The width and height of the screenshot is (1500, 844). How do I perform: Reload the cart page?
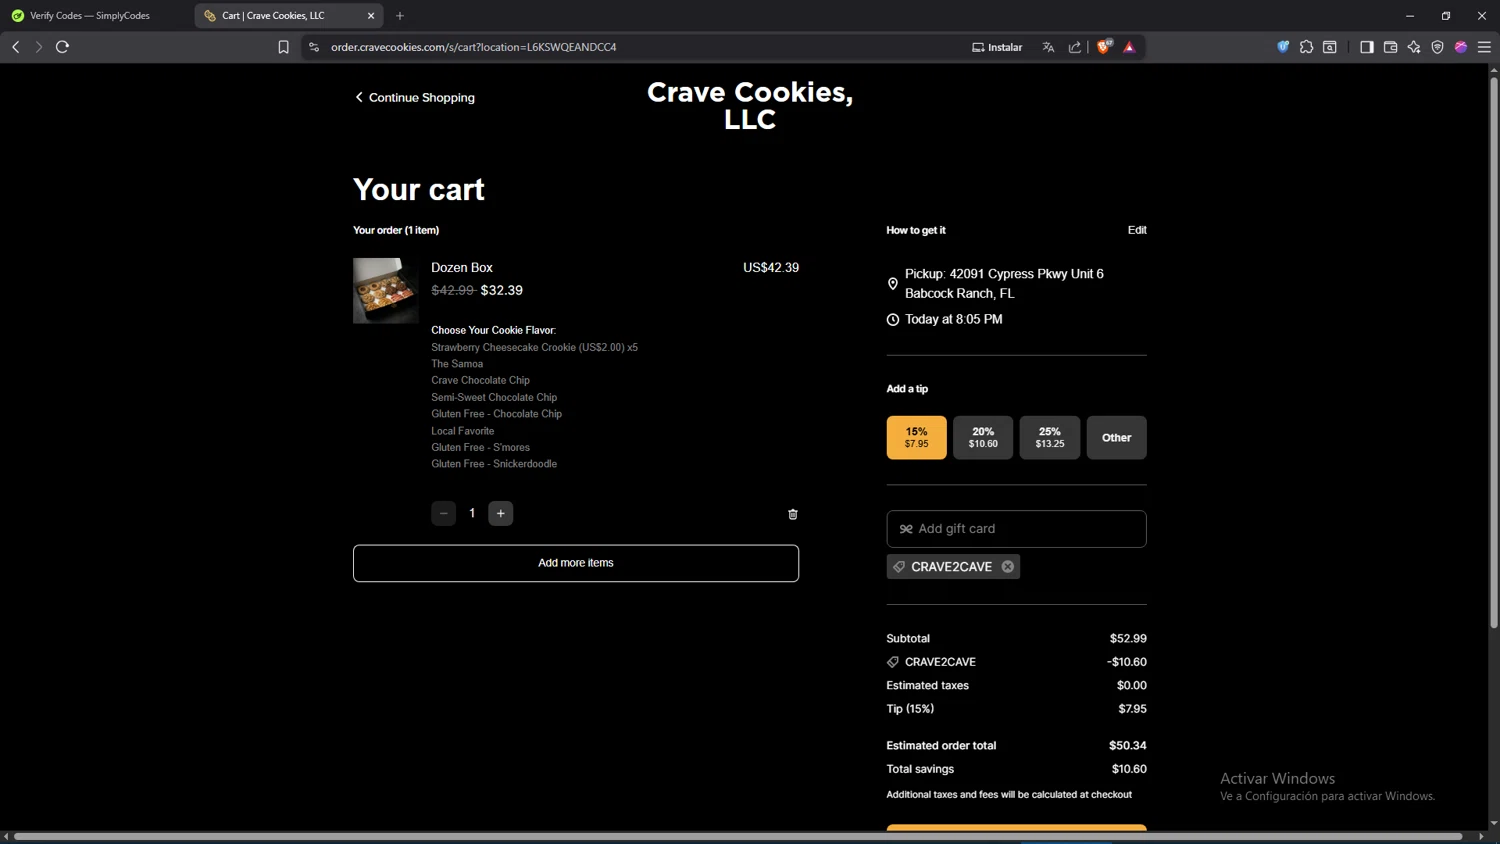point(62,47)
